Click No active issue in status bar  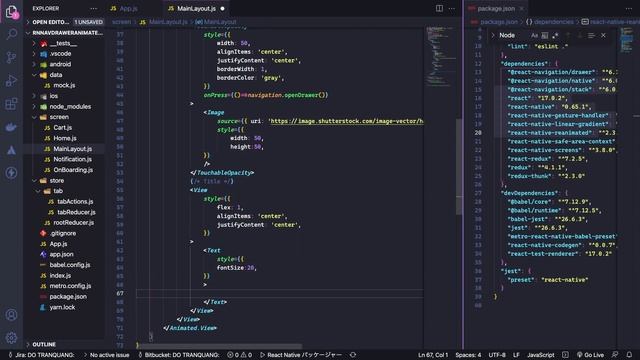pyautogui.click(x=107, y=355)
